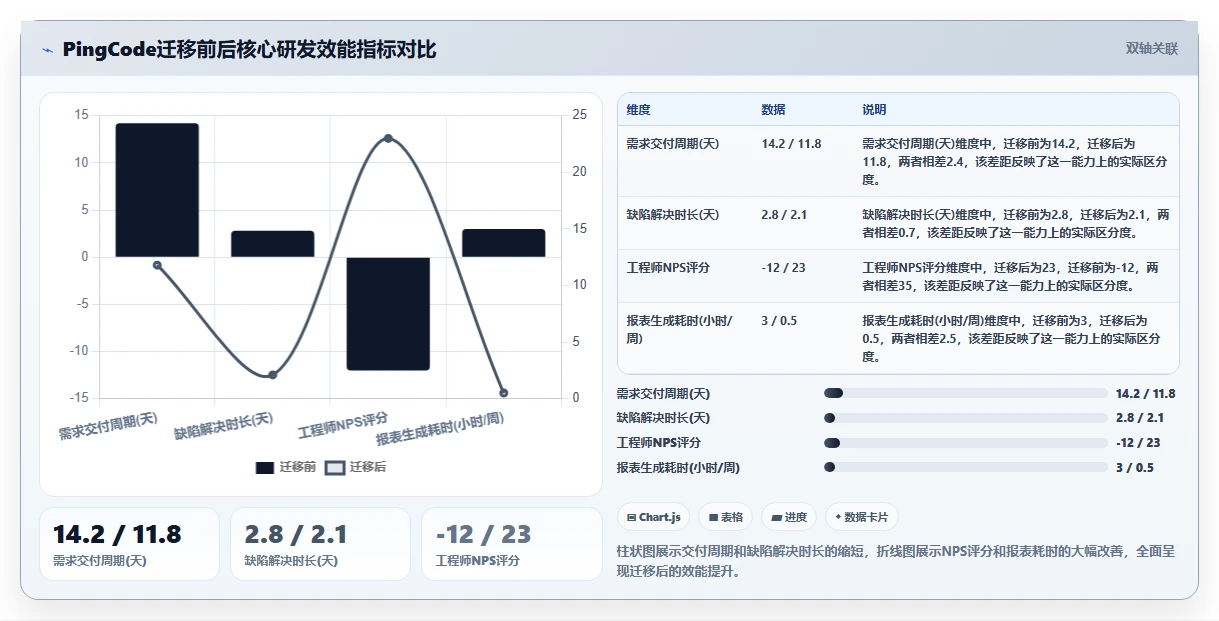
Task: Click the line point at the NPS peak
Action: [388, 138]
